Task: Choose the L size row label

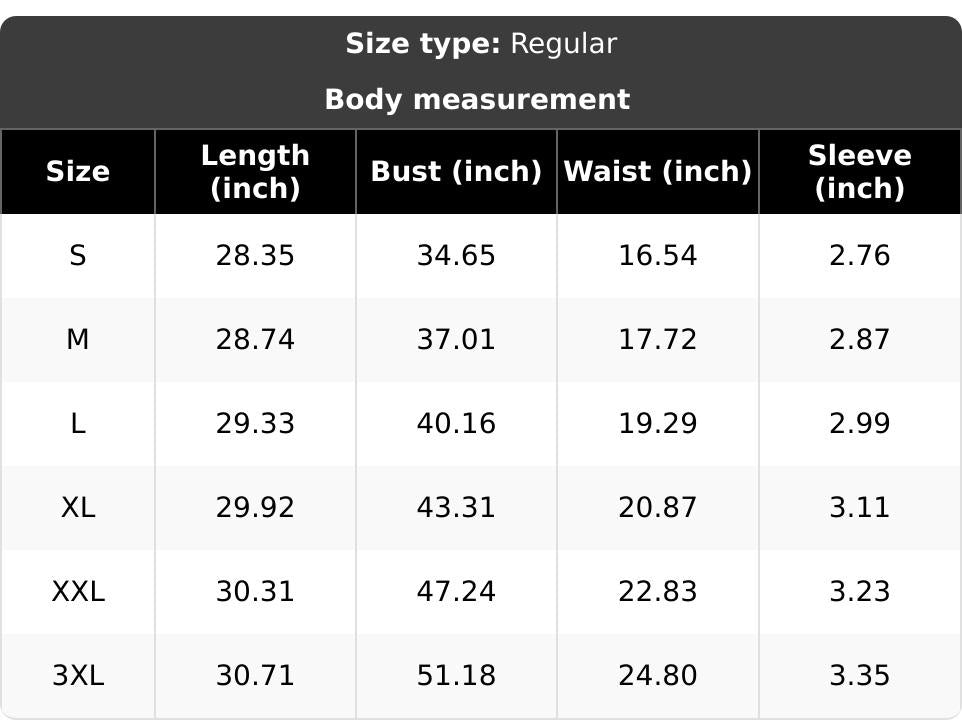Action: pyautogui.click(x=78, y=423)
